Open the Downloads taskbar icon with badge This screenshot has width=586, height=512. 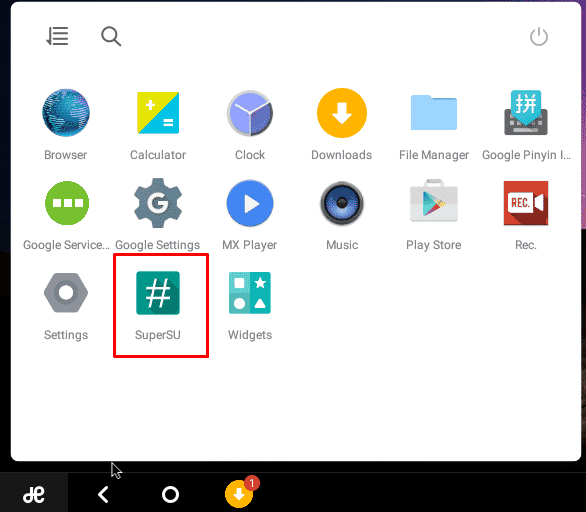click(239, 494)
